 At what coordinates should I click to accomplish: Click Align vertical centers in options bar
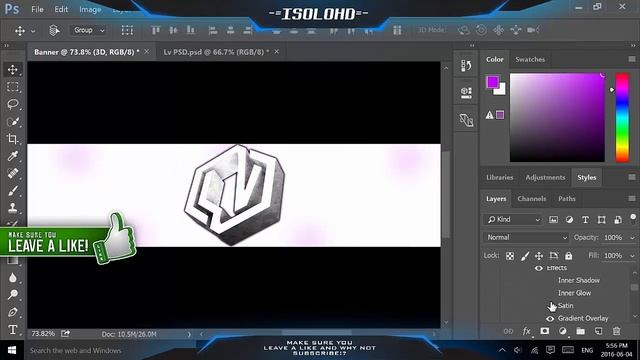(x=173, y=30)
